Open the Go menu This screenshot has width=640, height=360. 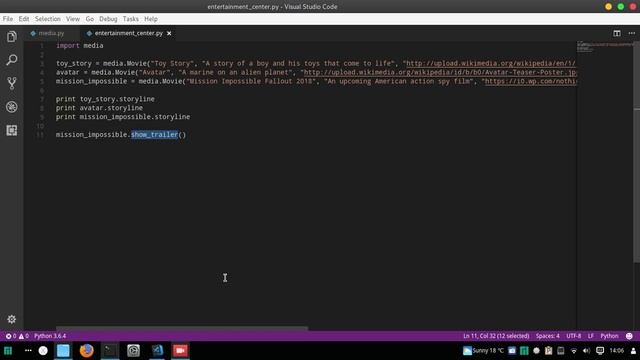[89, 19]
